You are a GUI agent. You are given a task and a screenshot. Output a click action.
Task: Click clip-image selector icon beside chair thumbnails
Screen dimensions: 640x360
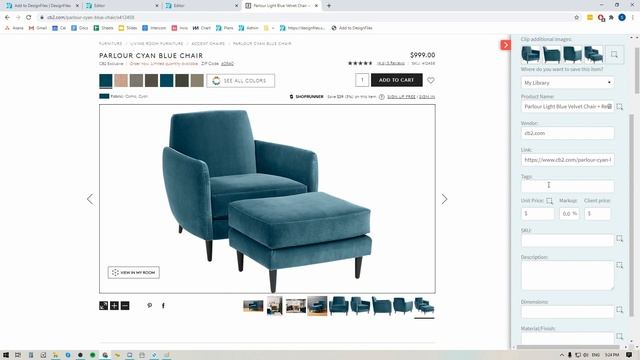coord(614,54)
